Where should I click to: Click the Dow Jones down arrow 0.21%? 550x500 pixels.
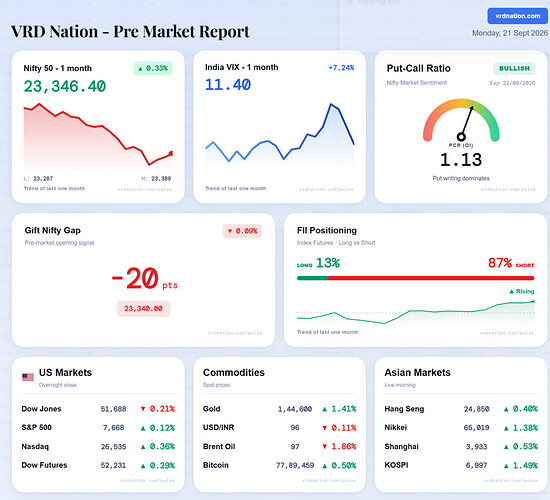tap(157, 409)
